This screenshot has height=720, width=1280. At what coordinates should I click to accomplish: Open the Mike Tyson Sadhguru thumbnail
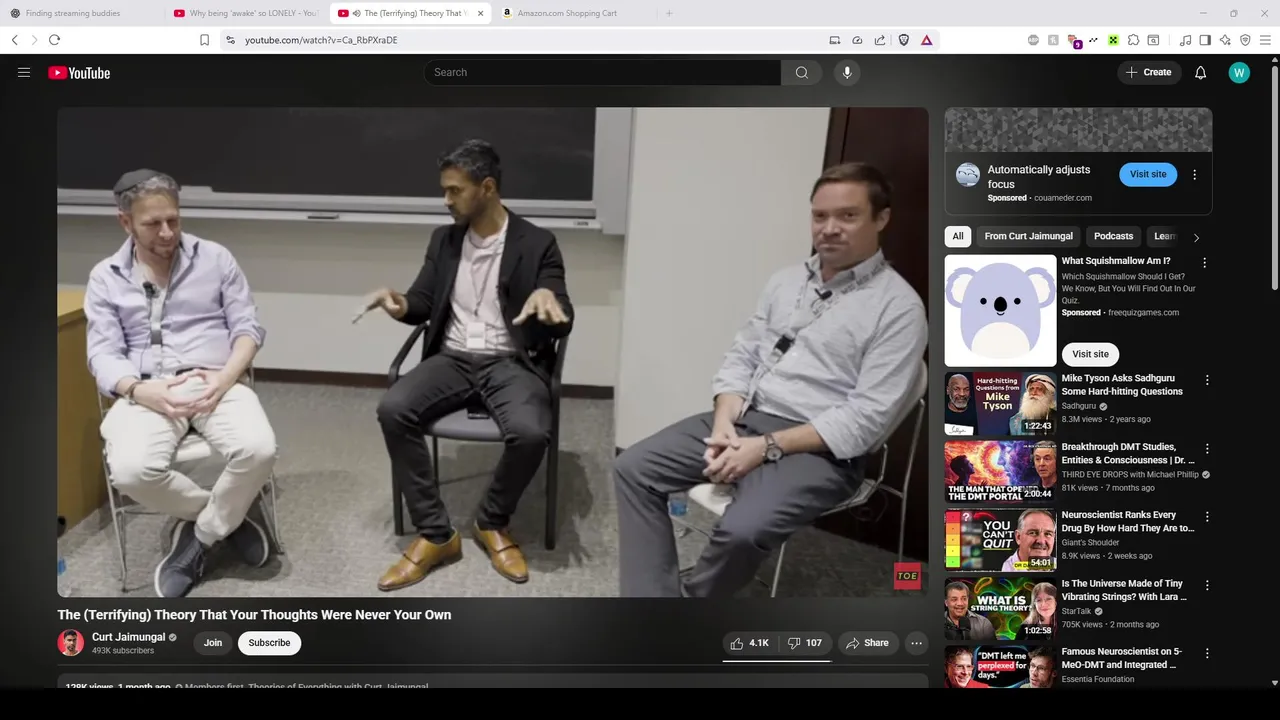(1000, 403)
